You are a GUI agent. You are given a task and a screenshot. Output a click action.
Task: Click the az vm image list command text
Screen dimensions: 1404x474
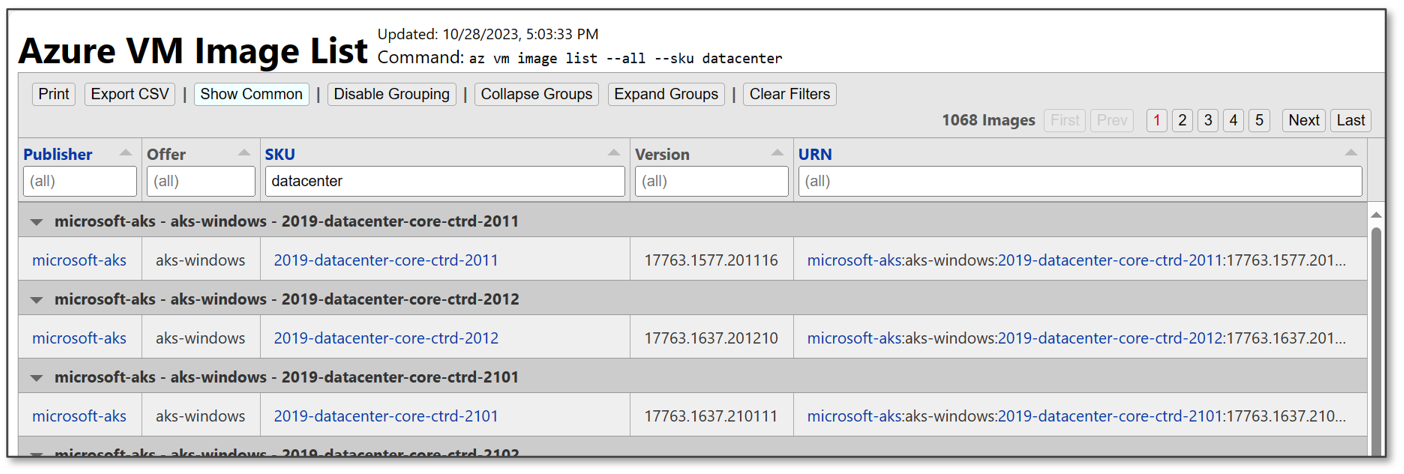click(x=626, y=58)
